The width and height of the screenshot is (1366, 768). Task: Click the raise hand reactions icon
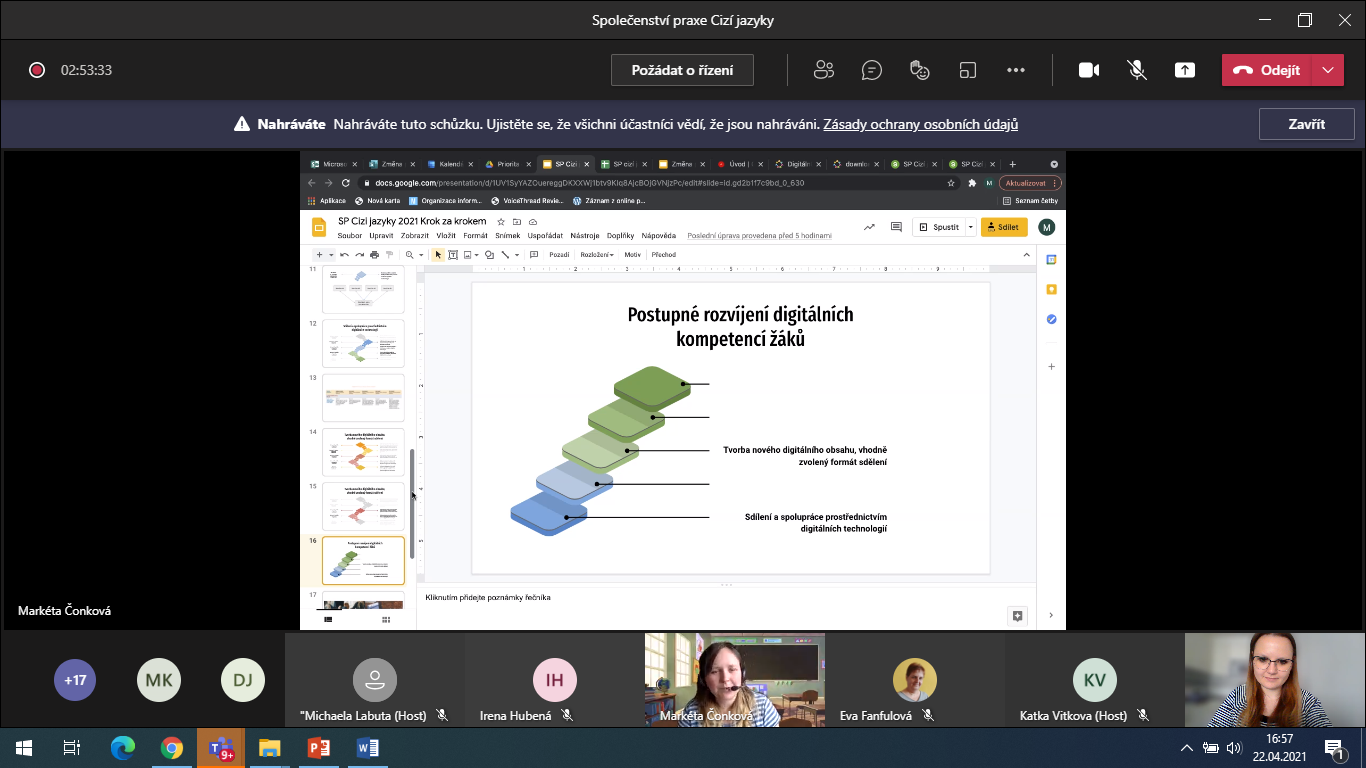pyautogui.click(x=920, y=70)
